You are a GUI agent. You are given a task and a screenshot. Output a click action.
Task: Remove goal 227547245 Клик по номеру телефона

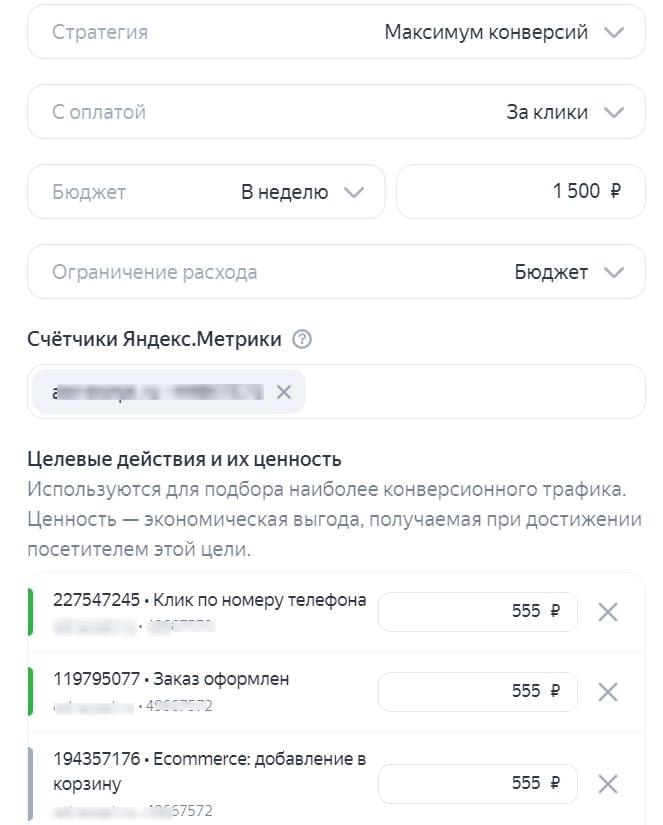(x=609, y=612)
